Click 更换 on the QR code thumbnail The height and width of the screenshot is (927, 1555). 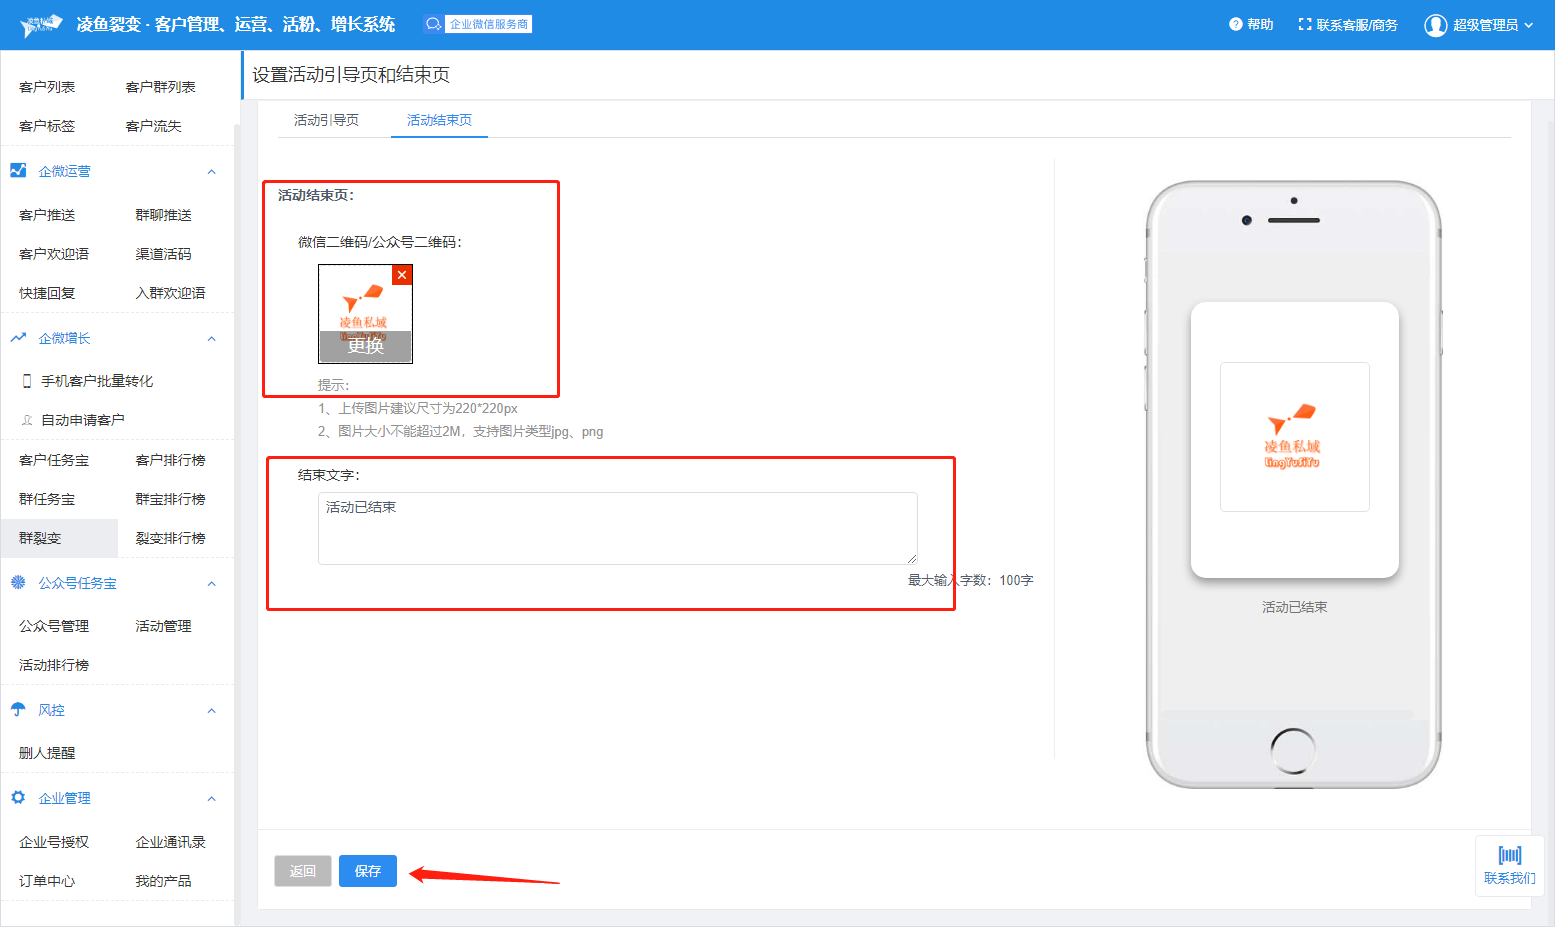point(365,346)
